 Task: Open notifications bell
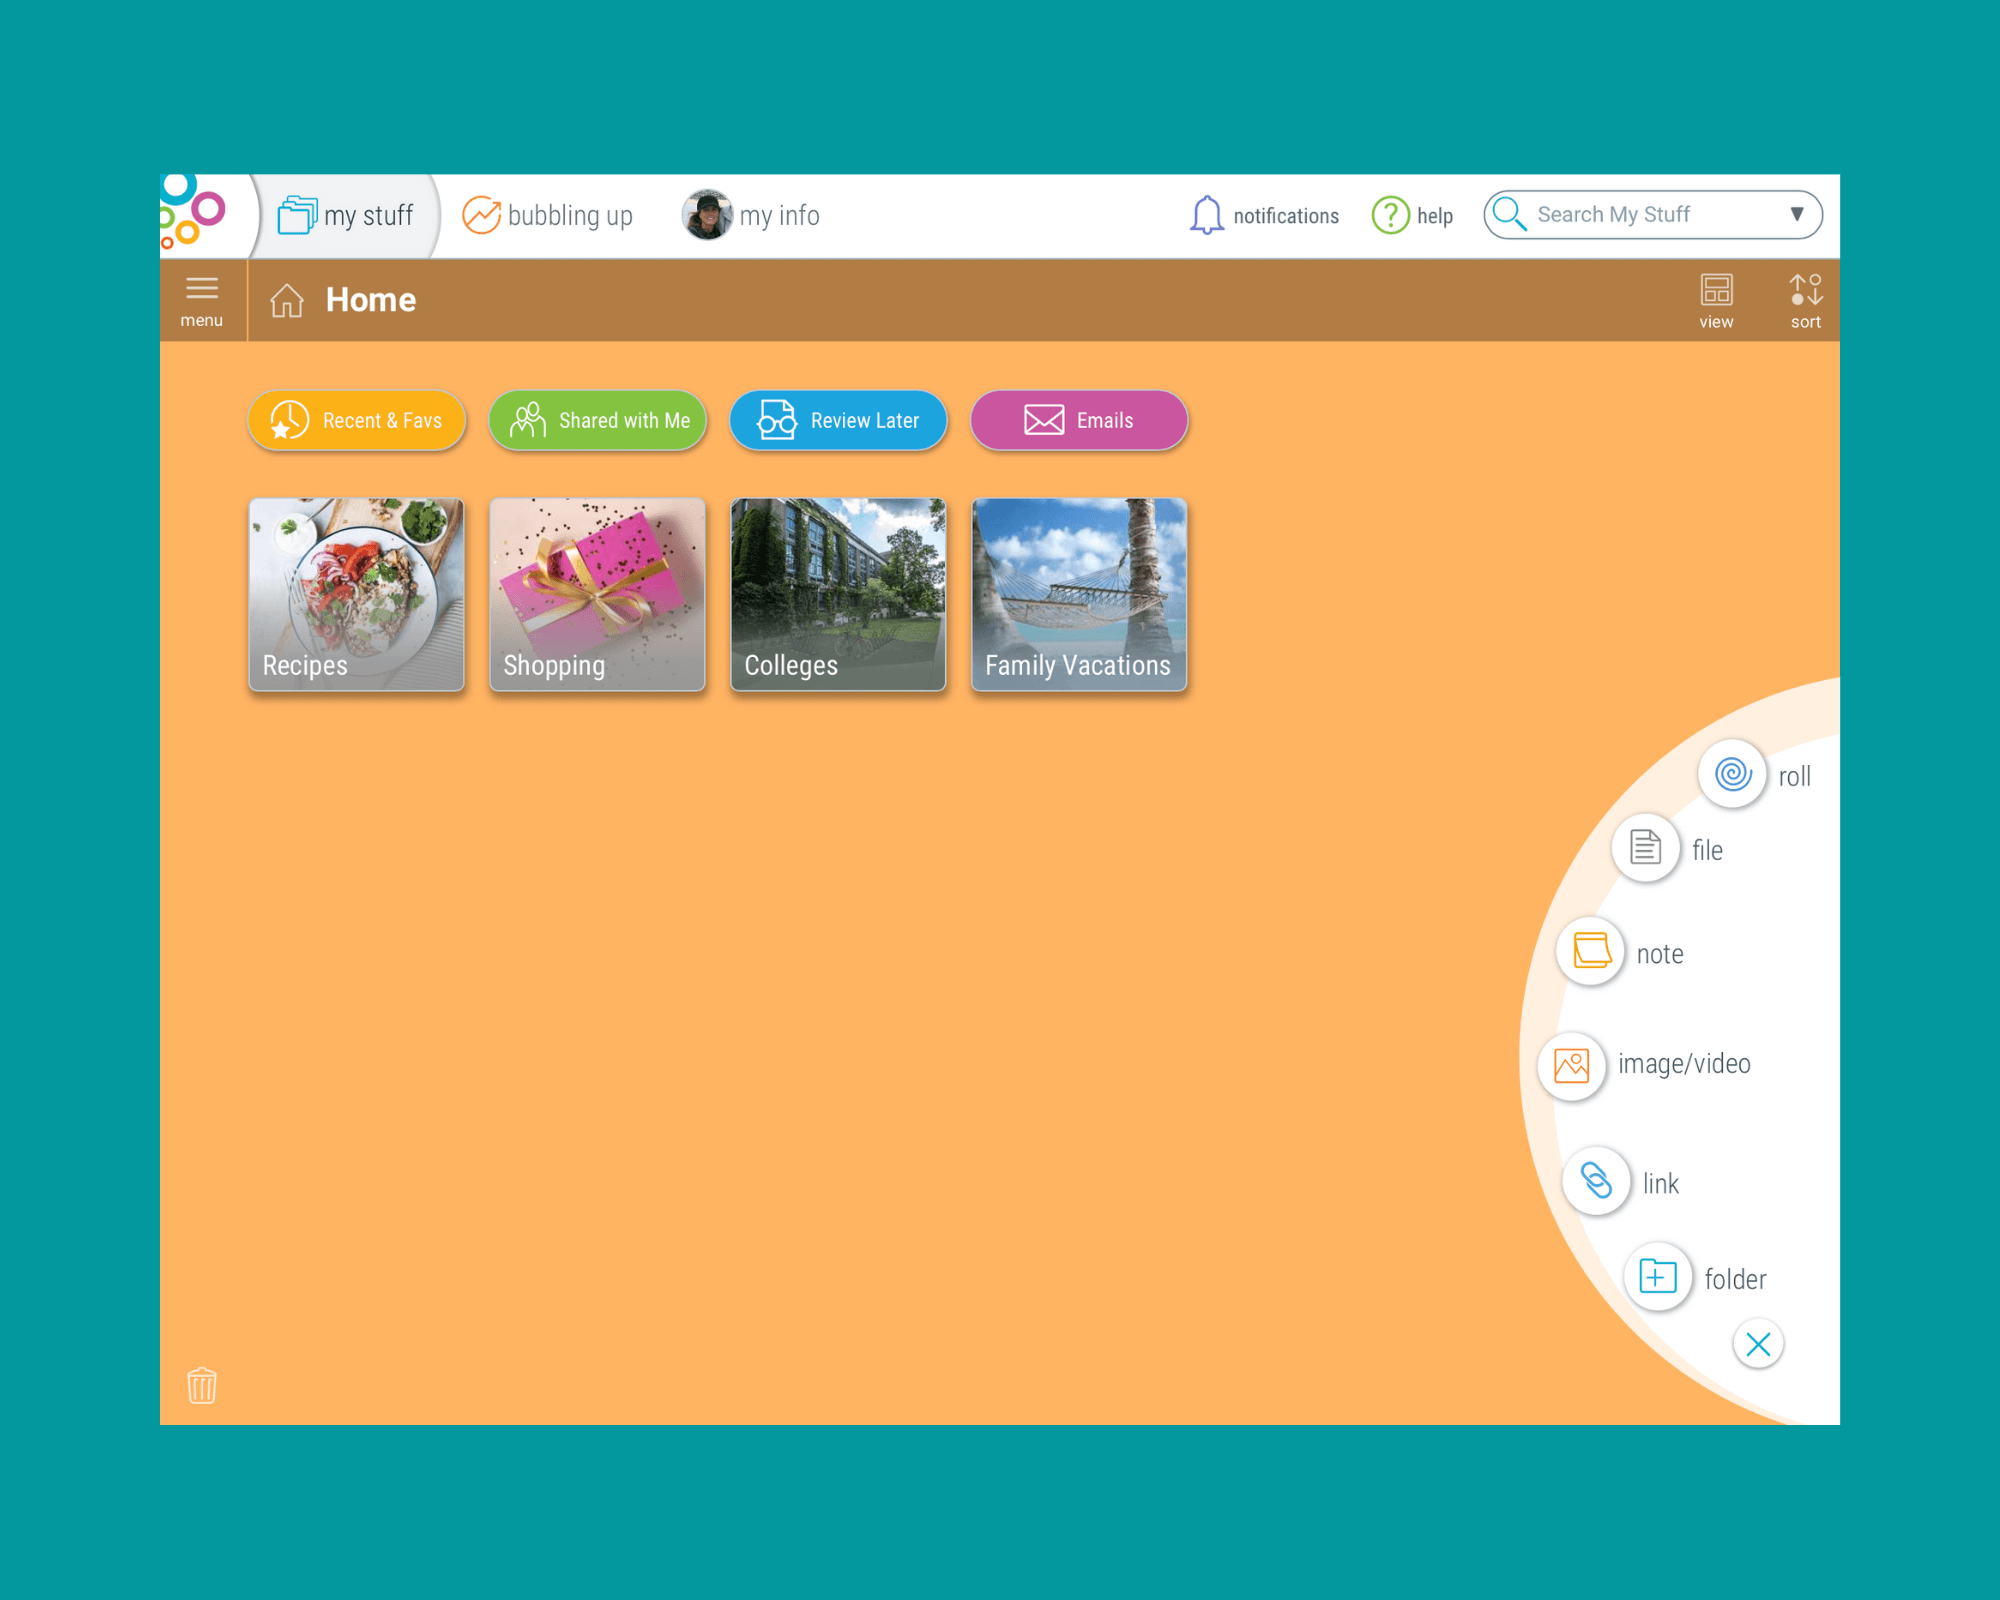coord(1264,216)
